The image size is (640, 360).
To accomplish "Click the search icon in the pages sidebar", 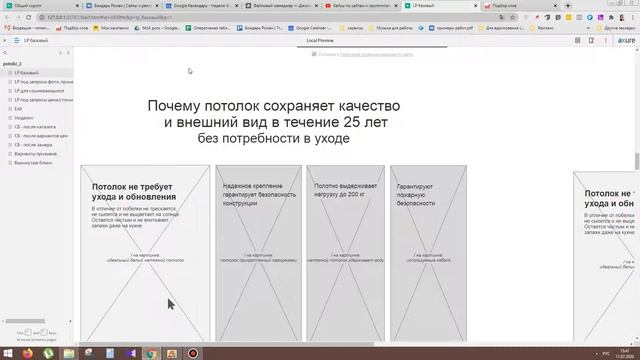I will (5, 53).
